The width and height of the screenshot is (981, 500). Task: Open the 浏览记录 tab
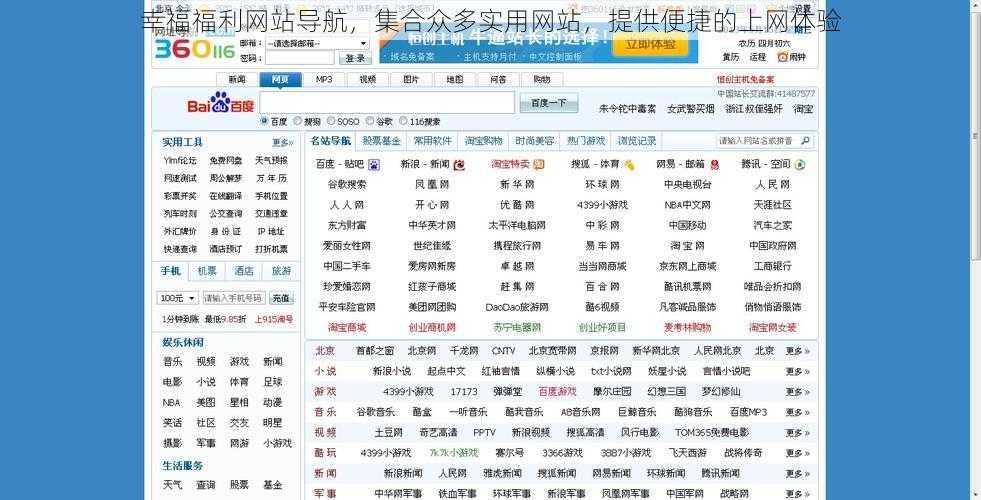click(637, 141)
